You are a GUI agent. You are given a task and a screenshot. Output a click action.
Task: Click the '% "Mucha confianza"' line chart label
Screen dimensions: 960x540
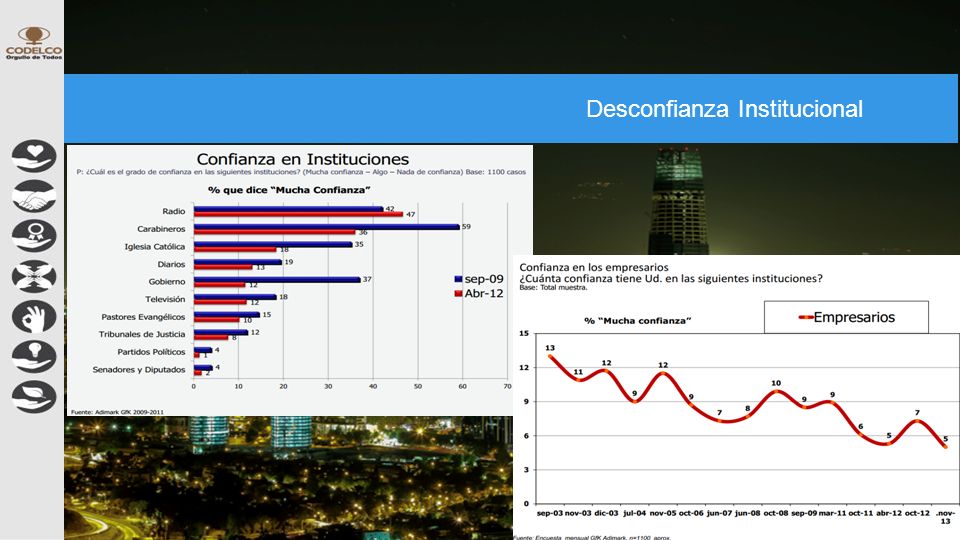pyautogui.click(x=637, y=321)
